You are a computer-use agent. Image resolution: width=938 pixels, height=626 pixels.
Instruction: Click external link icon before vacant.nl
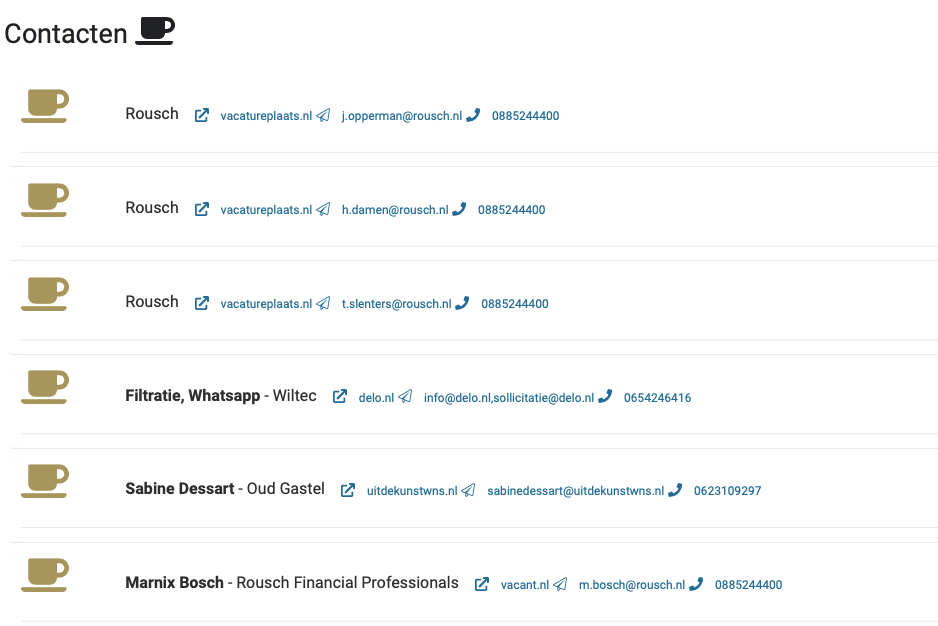(x=482, y=584)
